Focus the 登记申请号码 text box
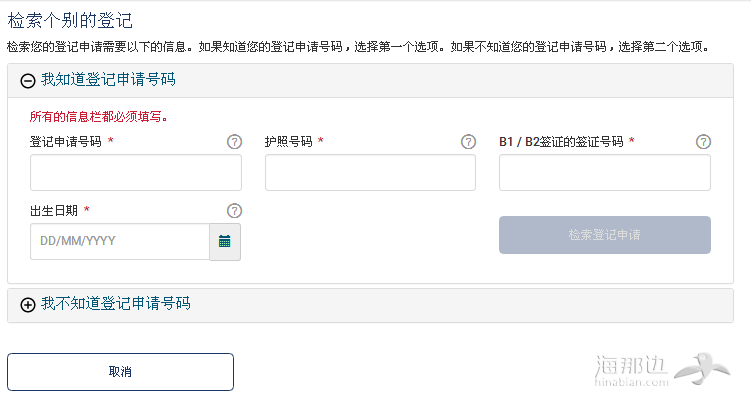Viewport: 751px width, 403px height. tap(136, 173)
